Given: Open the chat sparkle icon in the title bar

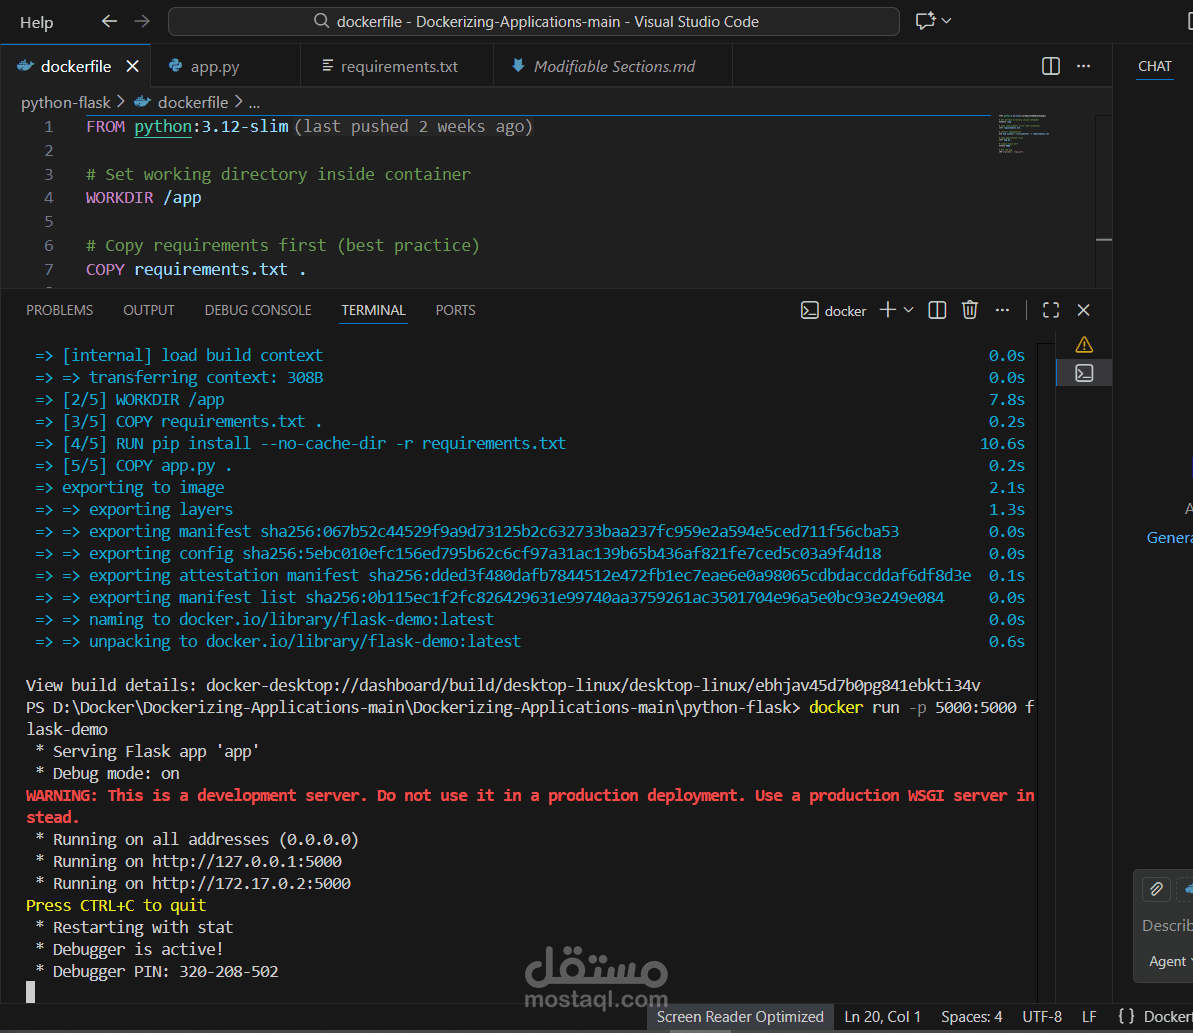Looking at the screenshot, I should [925, 21].
